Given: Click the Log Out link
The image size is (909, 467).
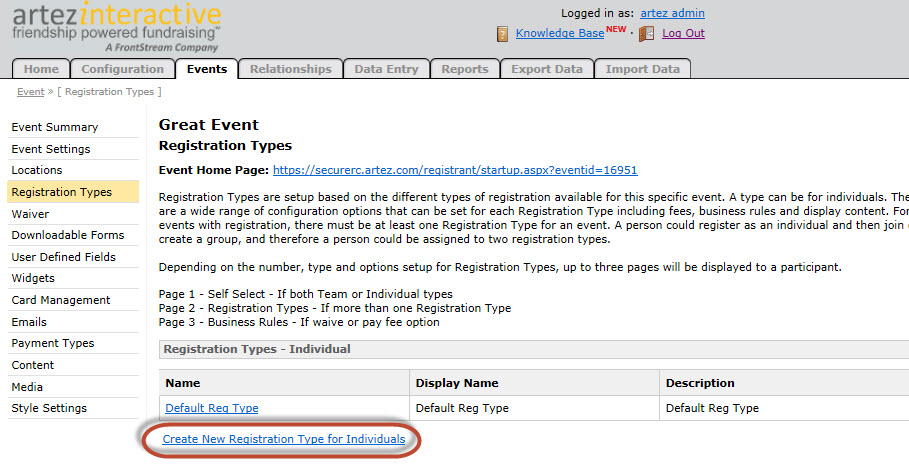Looking at the screenshot, I should tap(683, 33).
